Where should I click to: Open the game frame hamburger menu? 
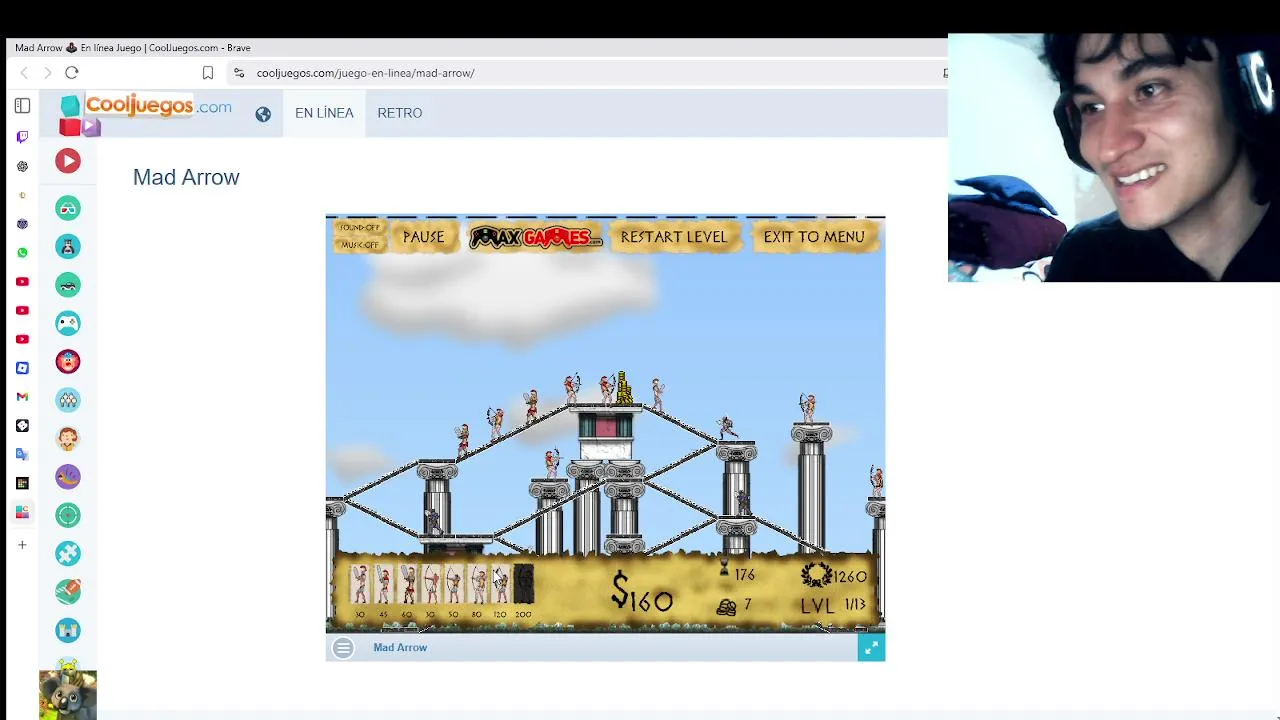point(343,648)
